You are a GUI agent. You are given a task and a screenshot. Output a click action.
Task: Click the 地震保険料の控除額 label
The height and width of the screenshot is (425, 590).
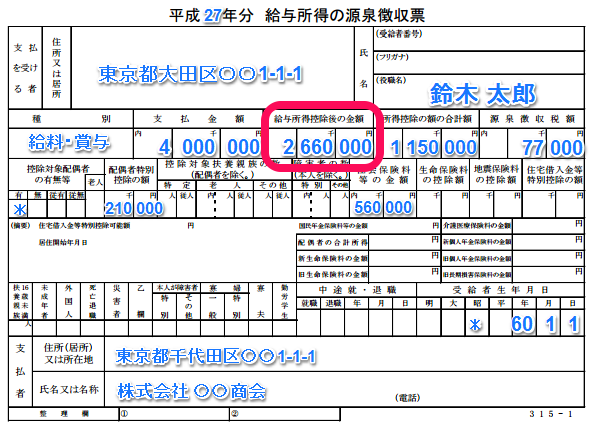[496, 175]
